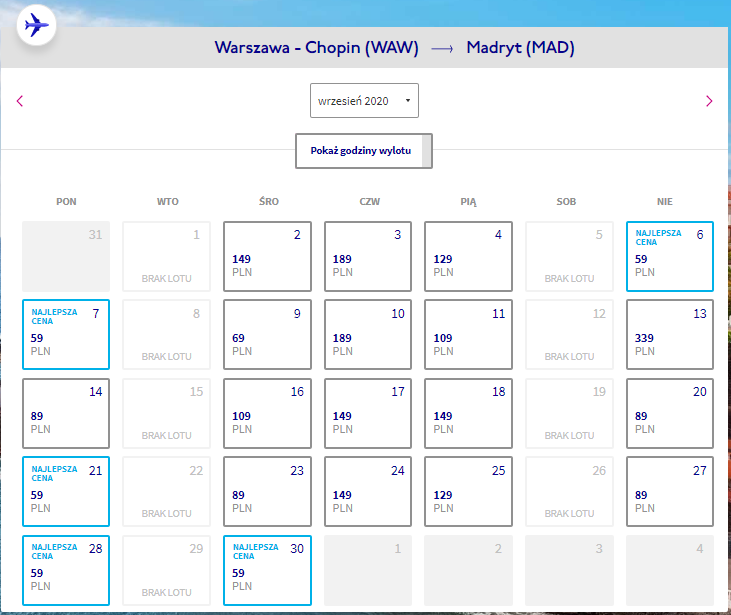Choose best price on September 30
The width and height of the screenshot is (731, 615).
(x=268, y=570)
